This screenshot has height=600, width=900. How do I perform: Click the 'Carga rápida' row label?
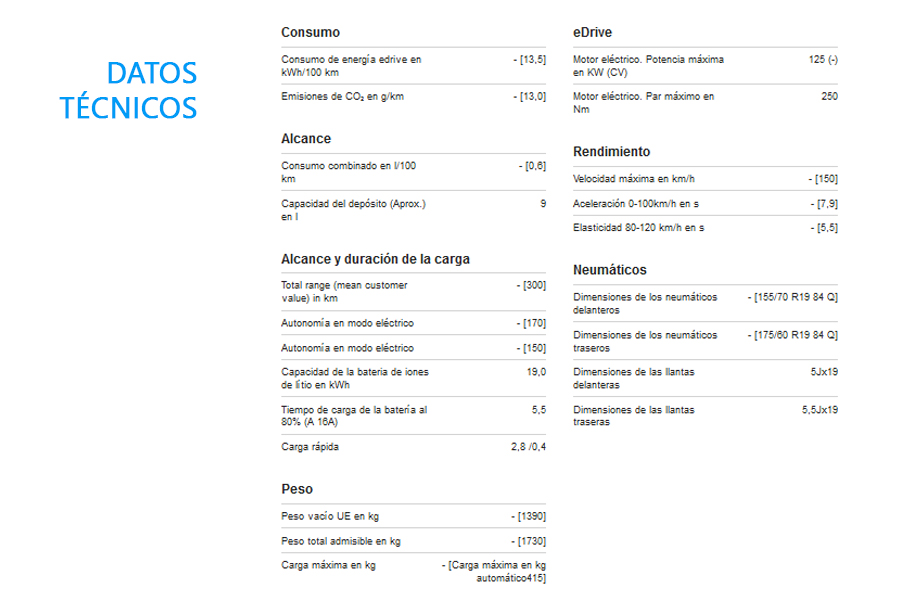pyautogui.click(x=310, y=447)
